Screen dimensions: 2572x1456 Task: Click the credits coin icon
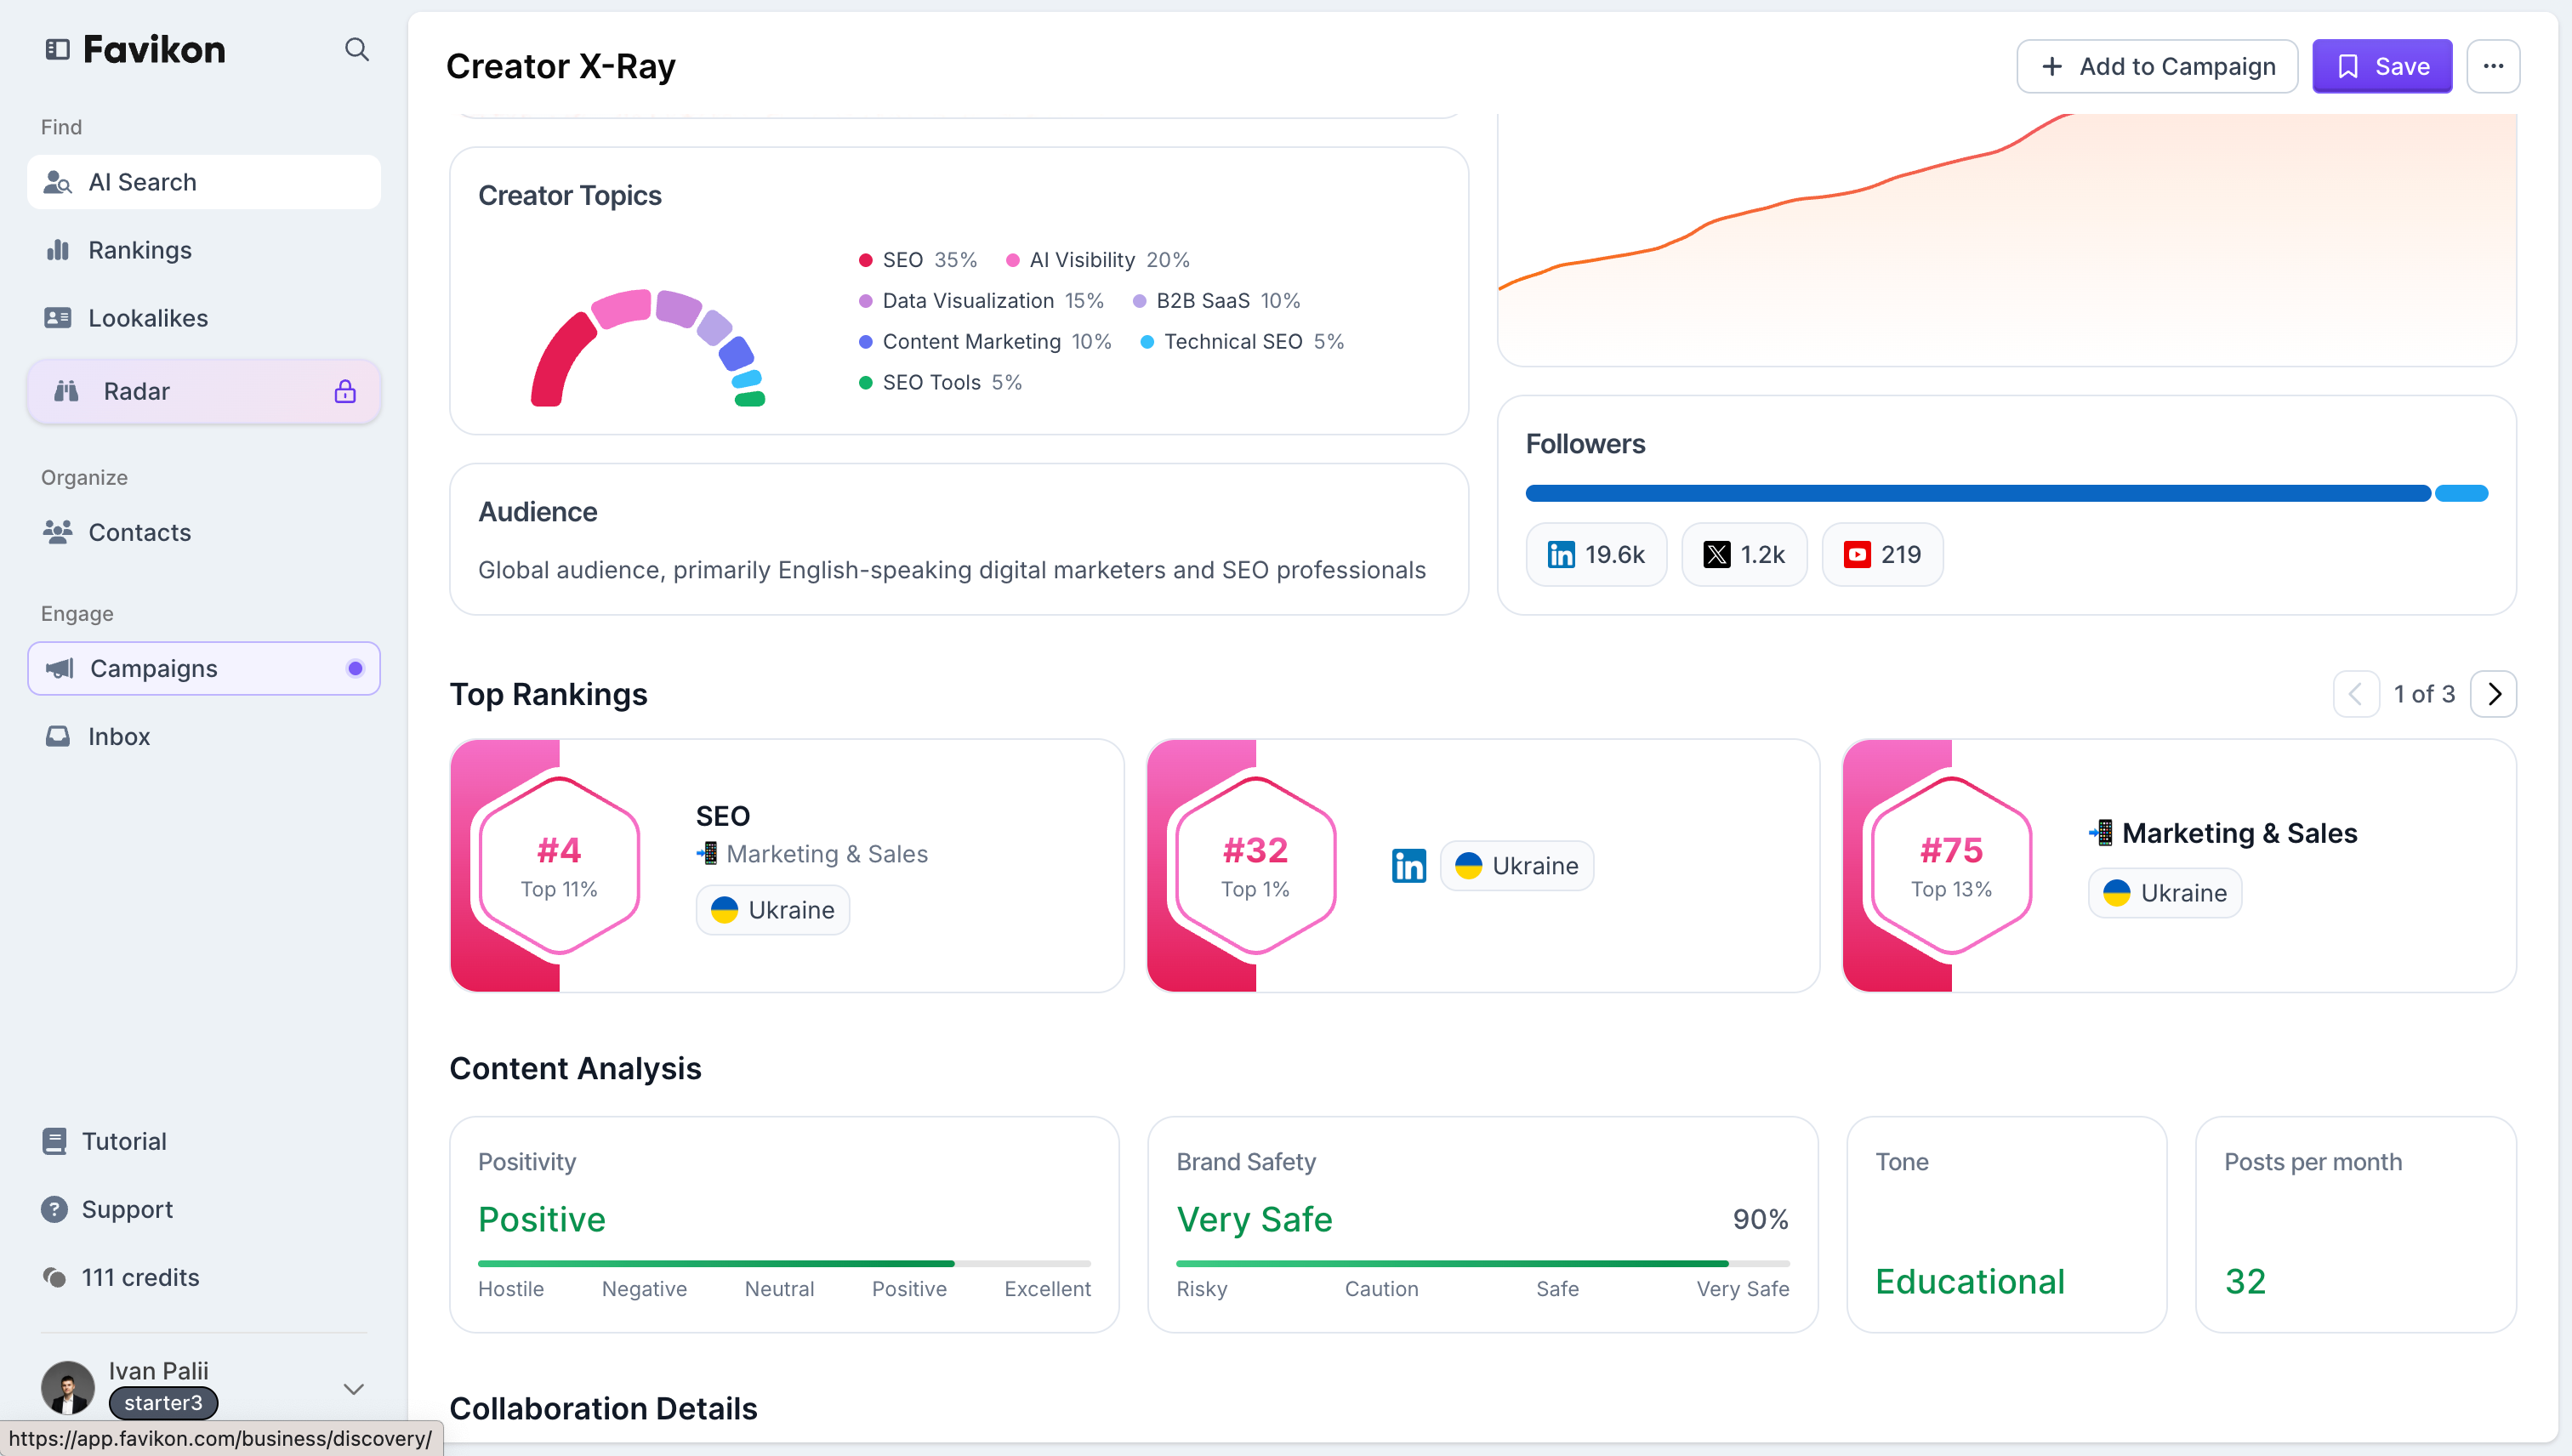click(x=55, y=1277)
